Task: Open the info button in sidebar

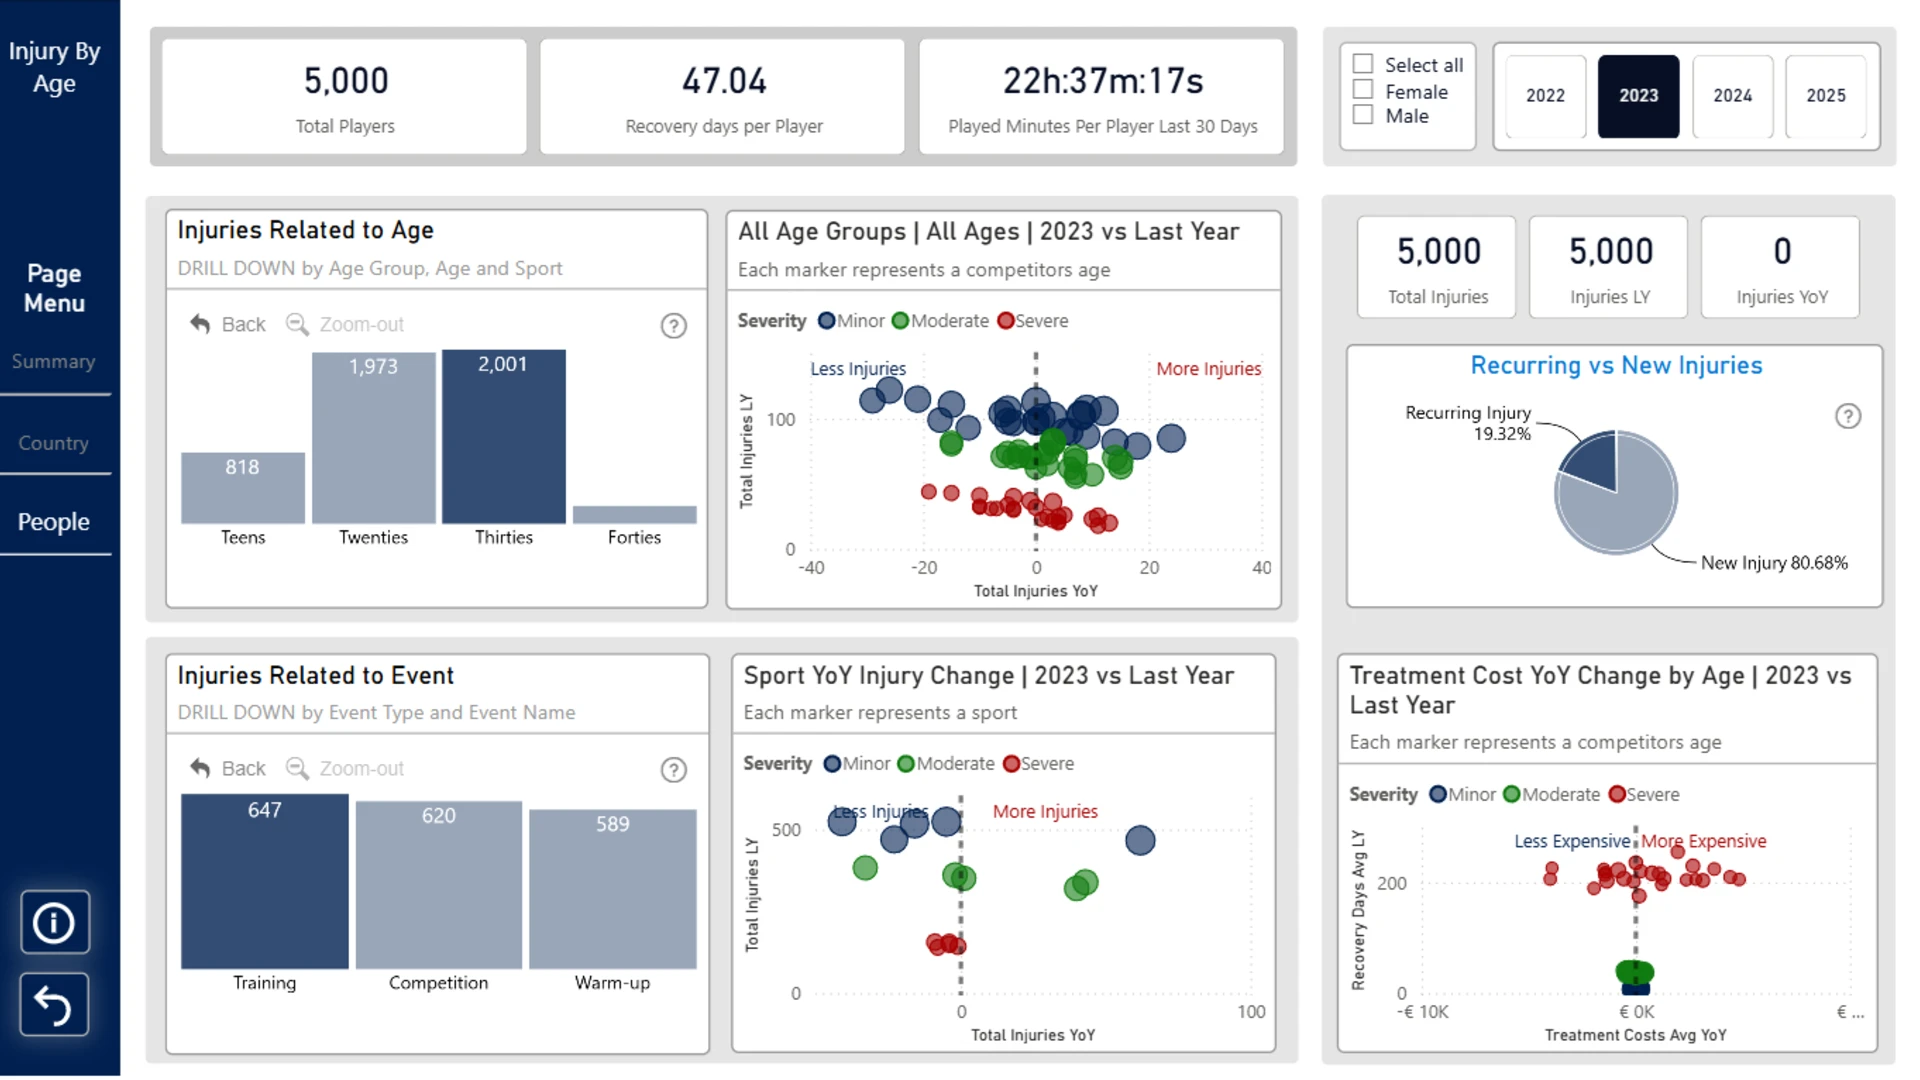Action: tap(54, 922)
